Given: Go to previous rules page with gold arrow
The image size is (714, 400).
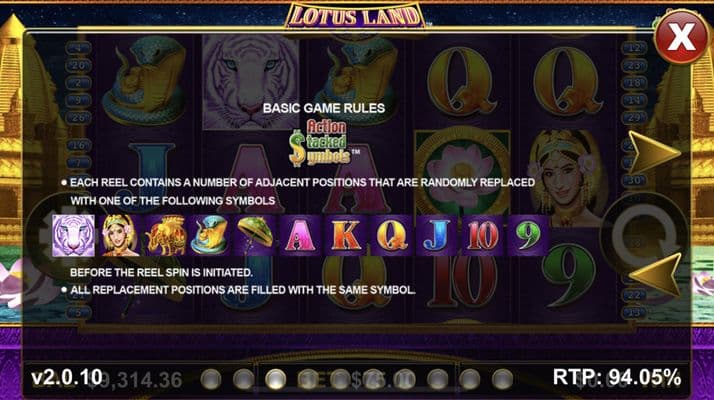Looking at the screenshot, I should (x=654, y=274).
